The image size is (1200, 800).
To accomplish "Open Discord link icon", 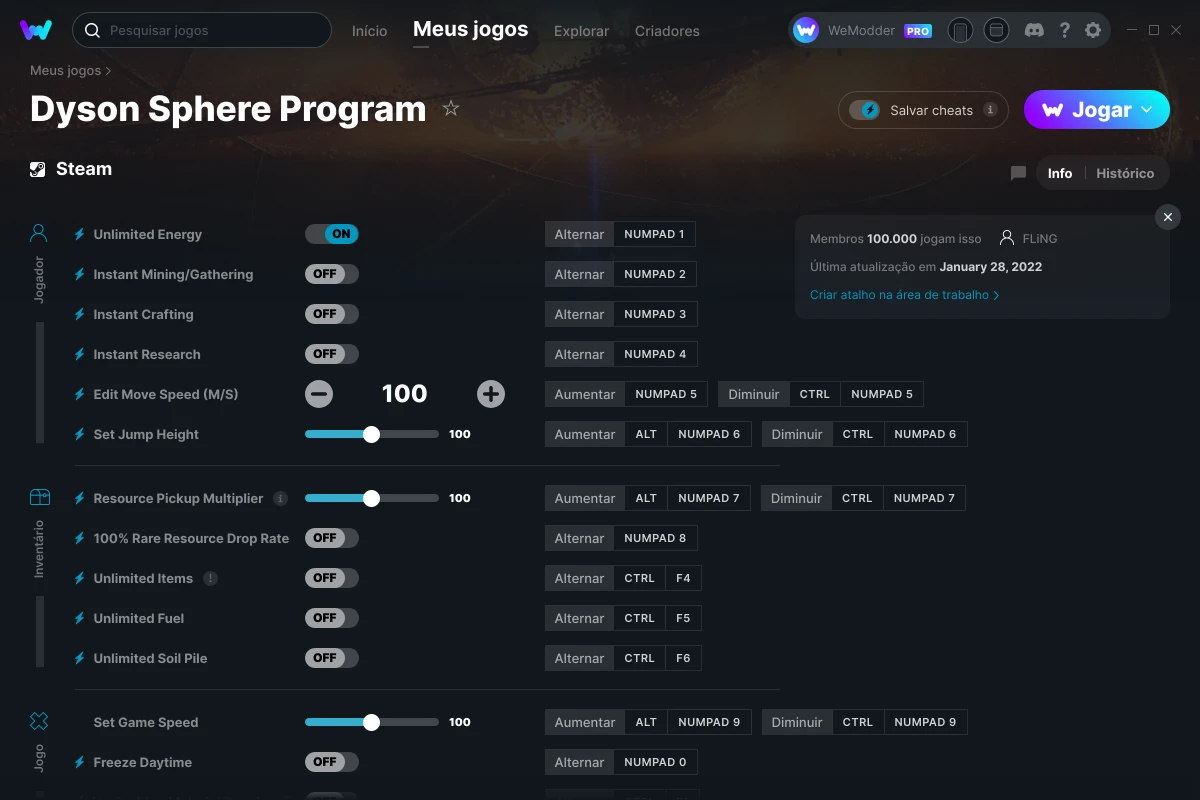I will (x=1035, y=30).
